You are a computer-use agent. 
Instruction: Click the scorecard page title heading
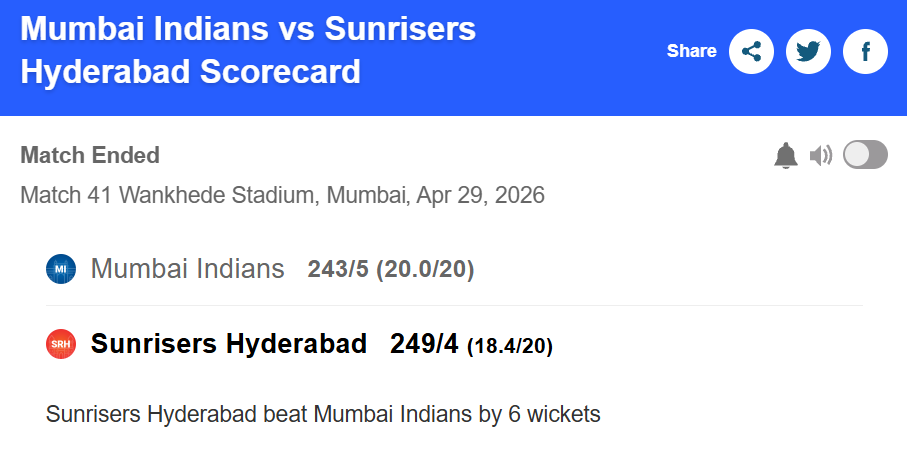click(248, 50)
